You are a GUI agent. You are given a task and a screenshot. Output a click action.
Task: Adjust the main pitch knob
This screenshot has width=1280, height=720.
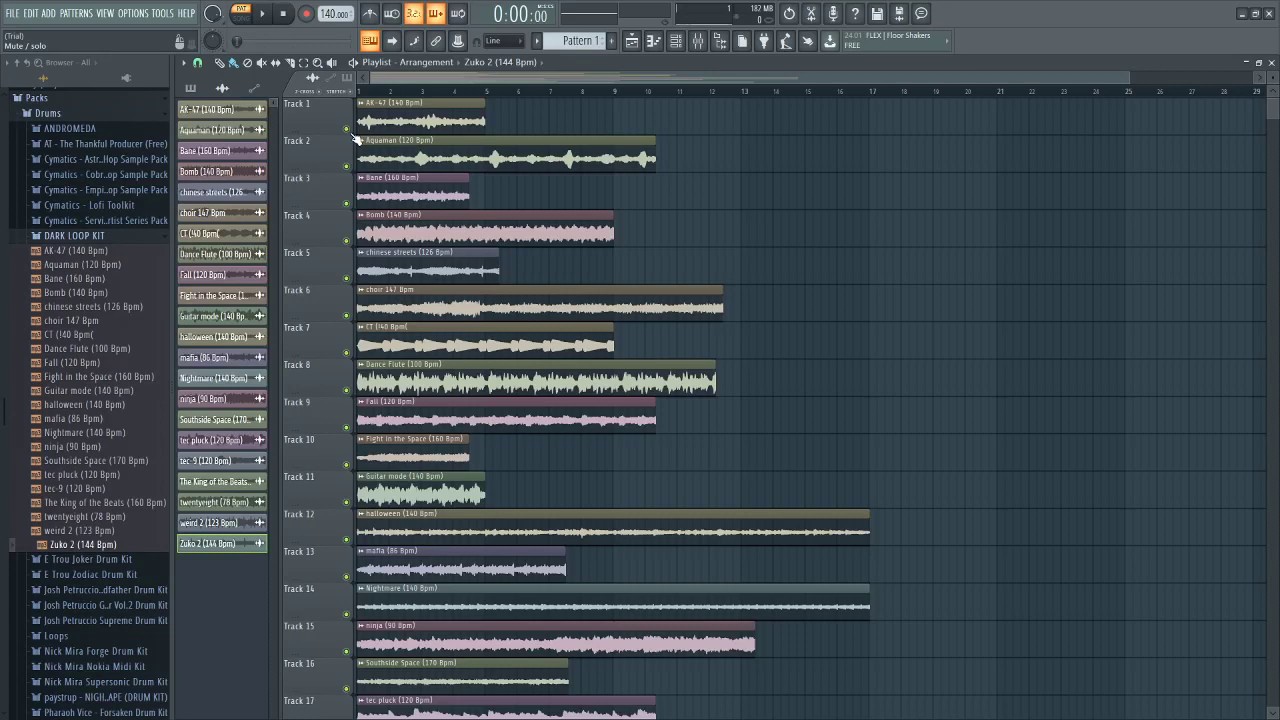212,41
